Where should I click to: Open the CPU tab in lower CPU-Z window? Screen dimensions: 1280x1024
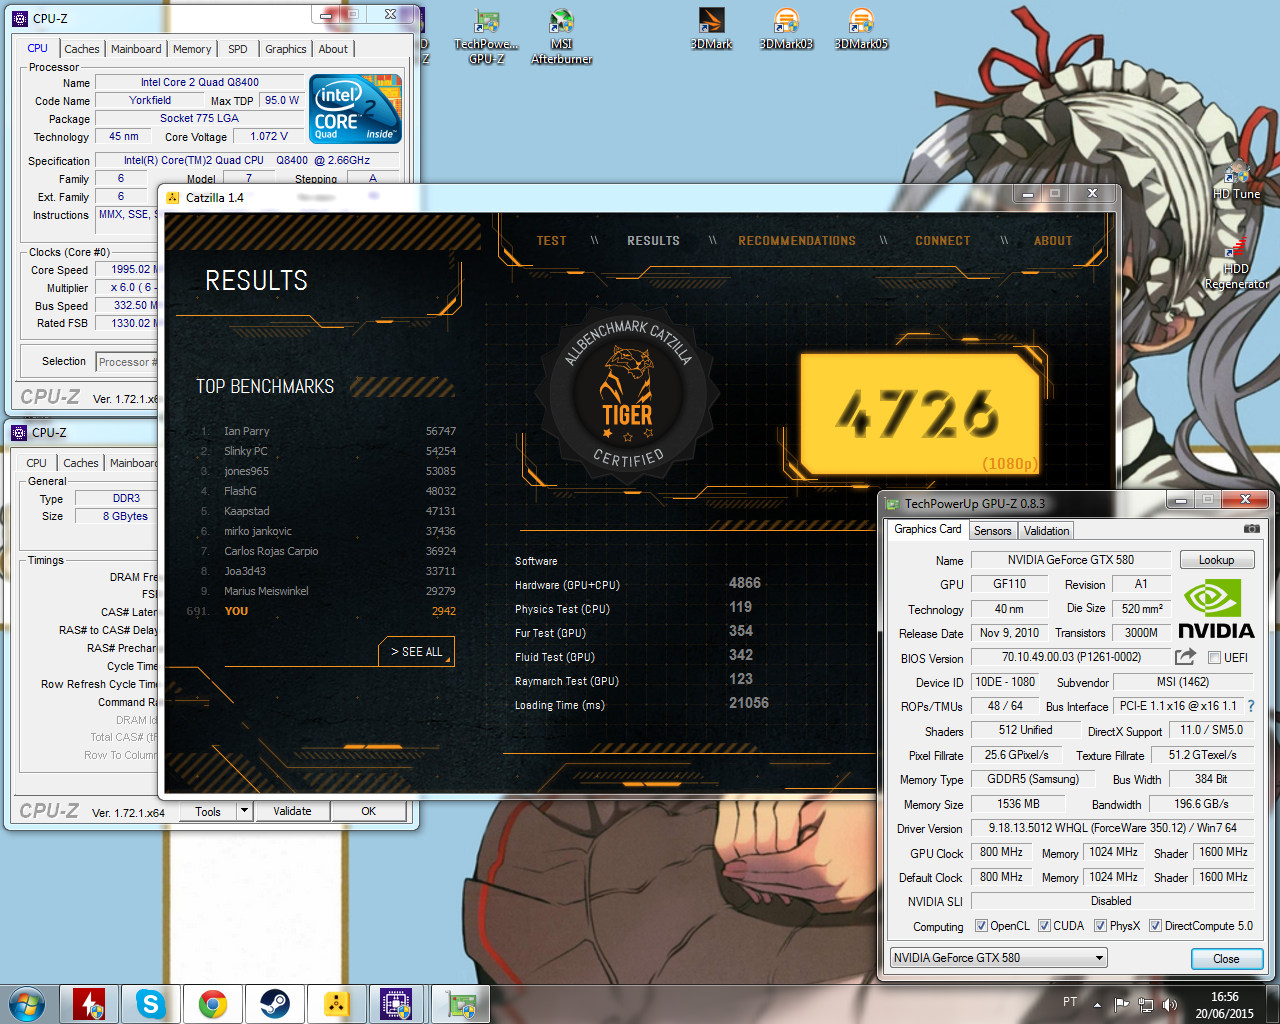click(36, 463)
